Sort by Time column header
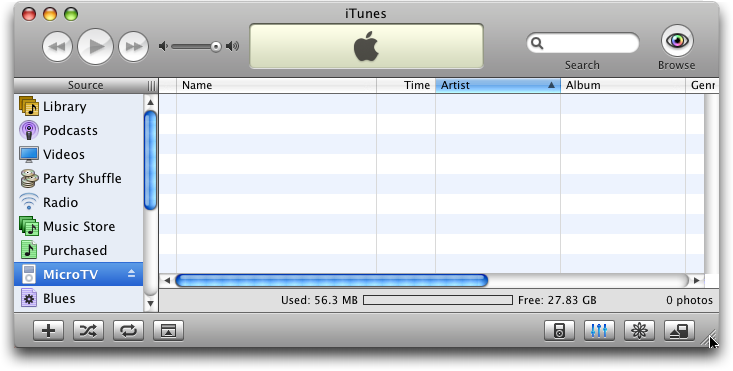This screenshot has height=371, width=733. click(406, 86)
